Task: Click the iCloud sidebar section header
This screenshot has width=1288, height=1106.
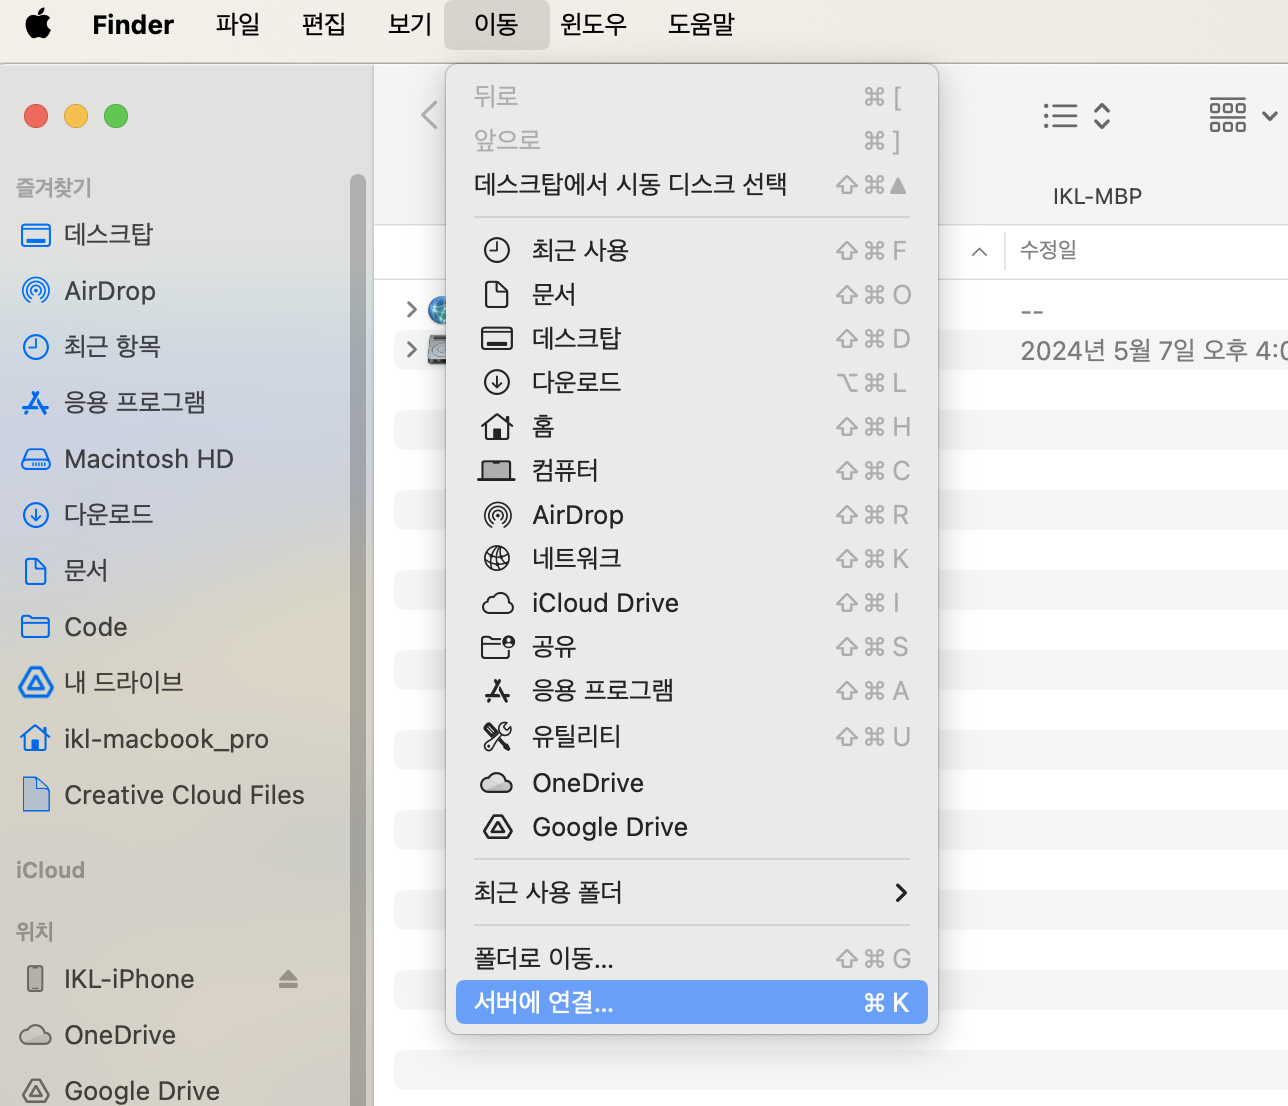Action: (50, 870)
